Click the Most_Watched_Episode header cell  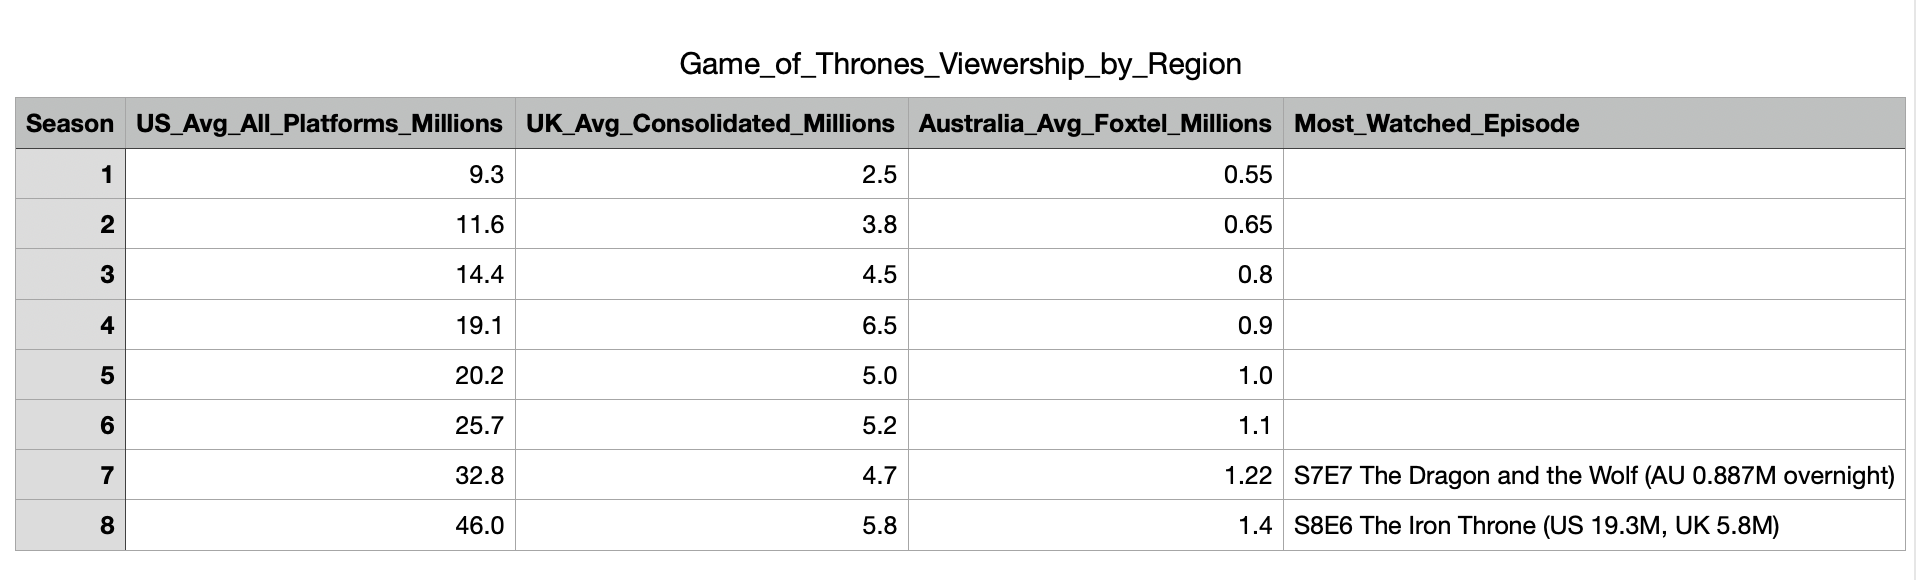(1436, 124)
